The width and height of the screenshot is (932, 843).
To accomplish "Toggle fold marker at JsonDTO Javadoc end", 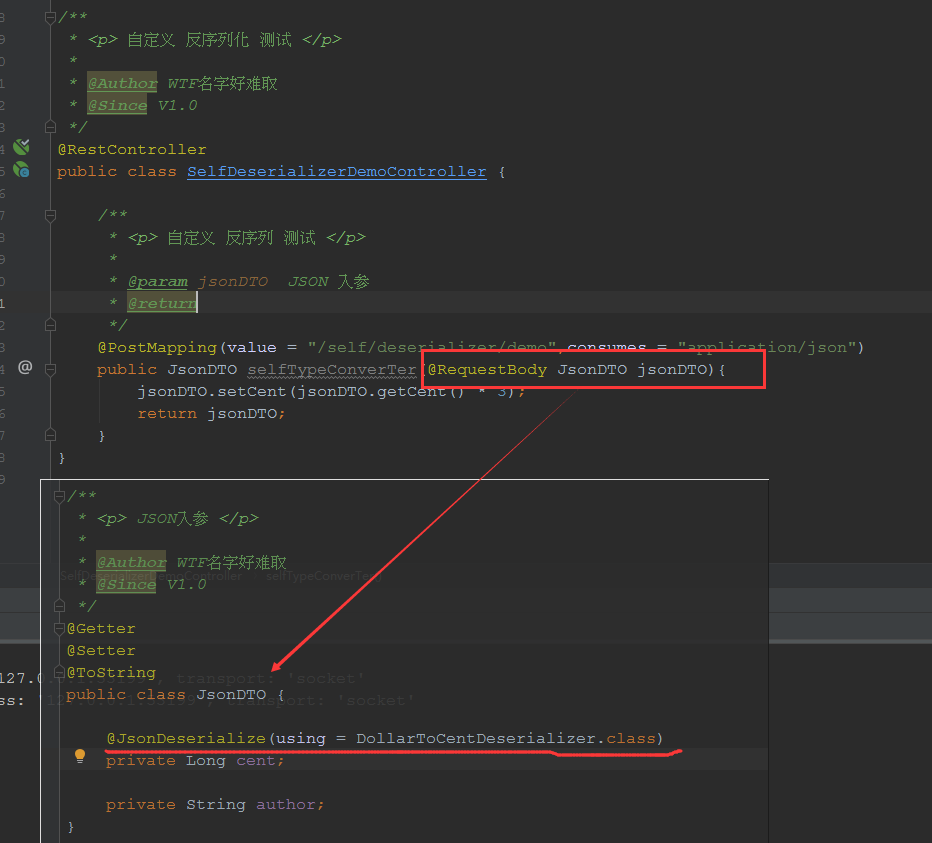I will [x=59, y=606].
